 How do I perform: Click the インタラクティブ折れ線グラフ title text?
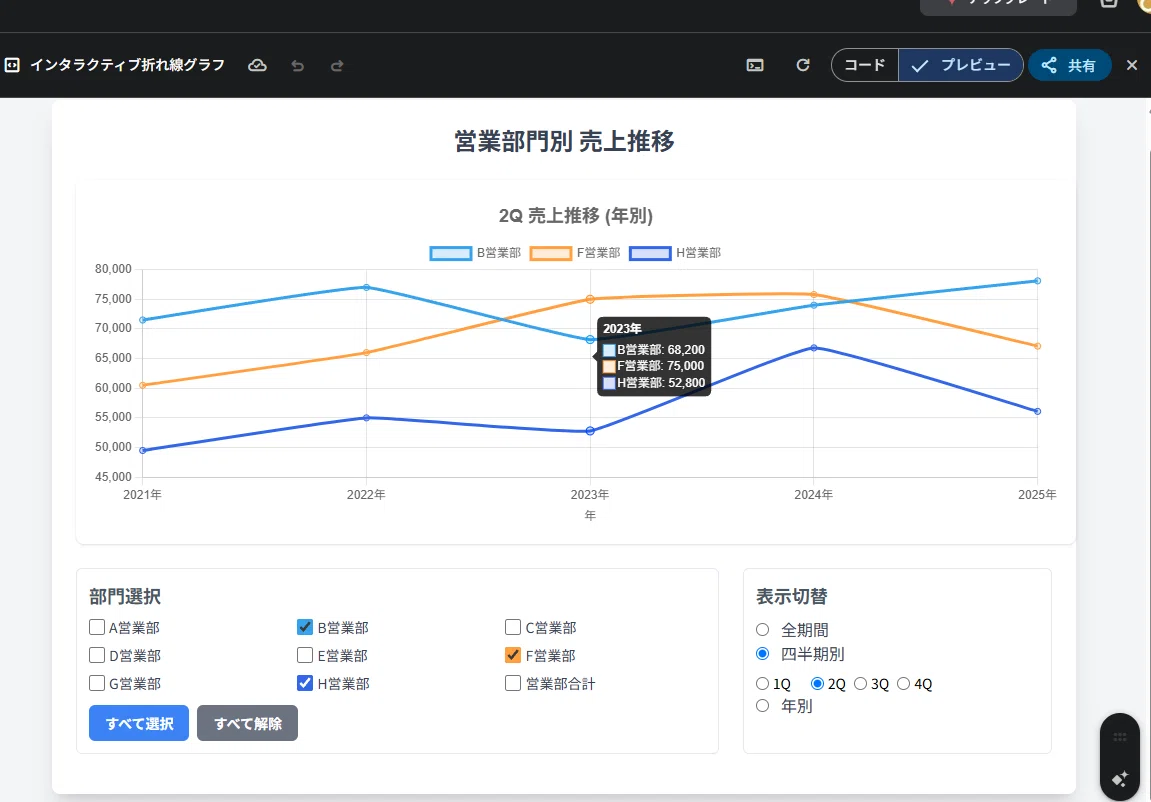tap(127, 65)
